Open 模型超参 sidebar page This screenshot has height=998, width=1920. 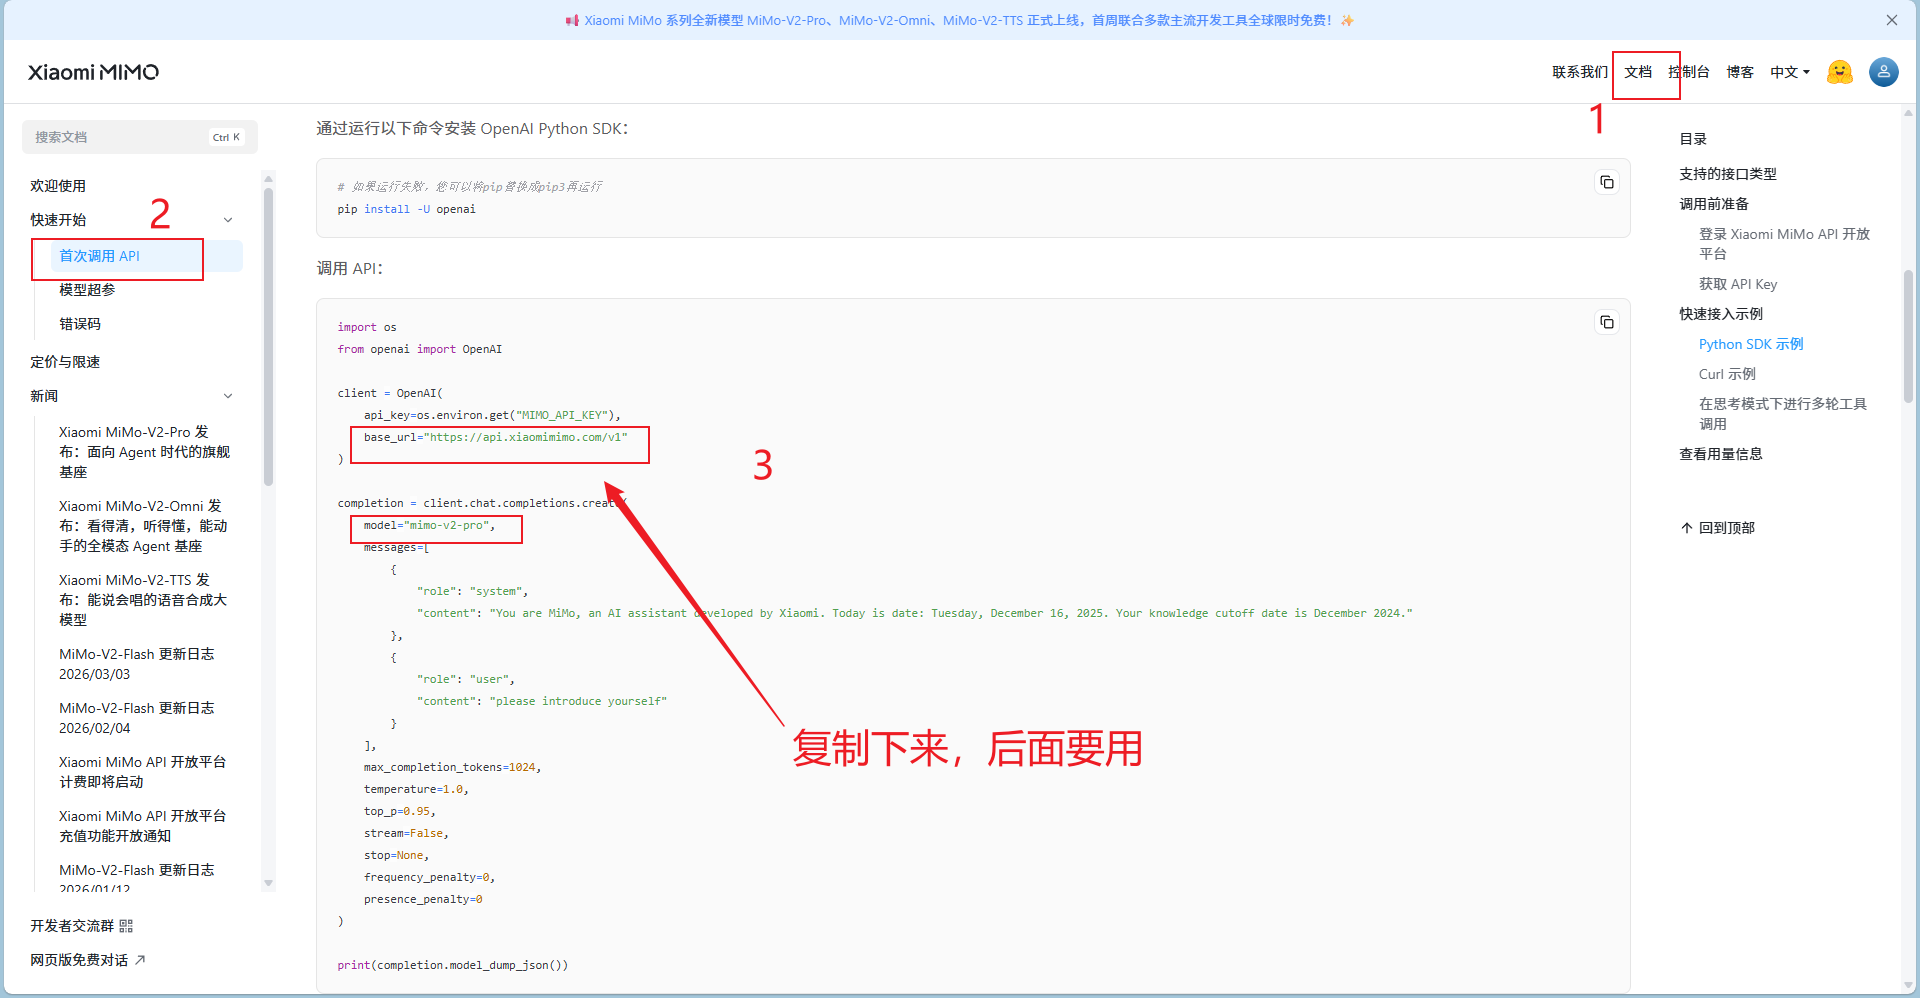click(x=87, y=290)
